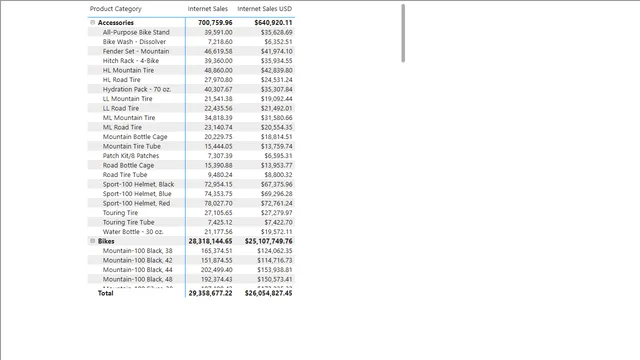The height and width of the screenshot is (360, 640).
Task: Select HL Mountain Tire row
Action: [191, 70]
